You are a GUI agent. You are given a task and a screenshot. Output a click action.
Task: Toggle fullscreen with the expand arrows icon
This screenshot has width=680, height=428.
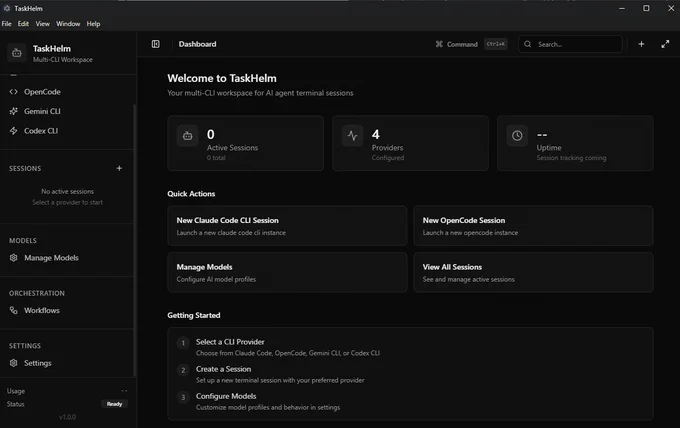[665, 44]
